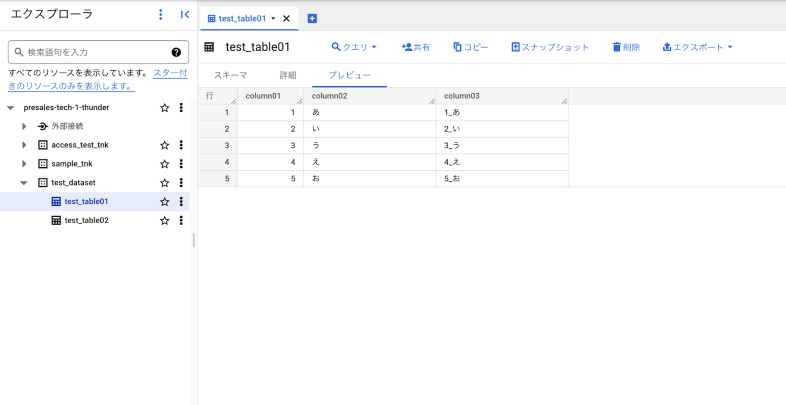The height and width of the screenshot is (405, 786).
Task: Star the access_test_tnk dataset
Action: pyautogui.click(x=164, y=145)
